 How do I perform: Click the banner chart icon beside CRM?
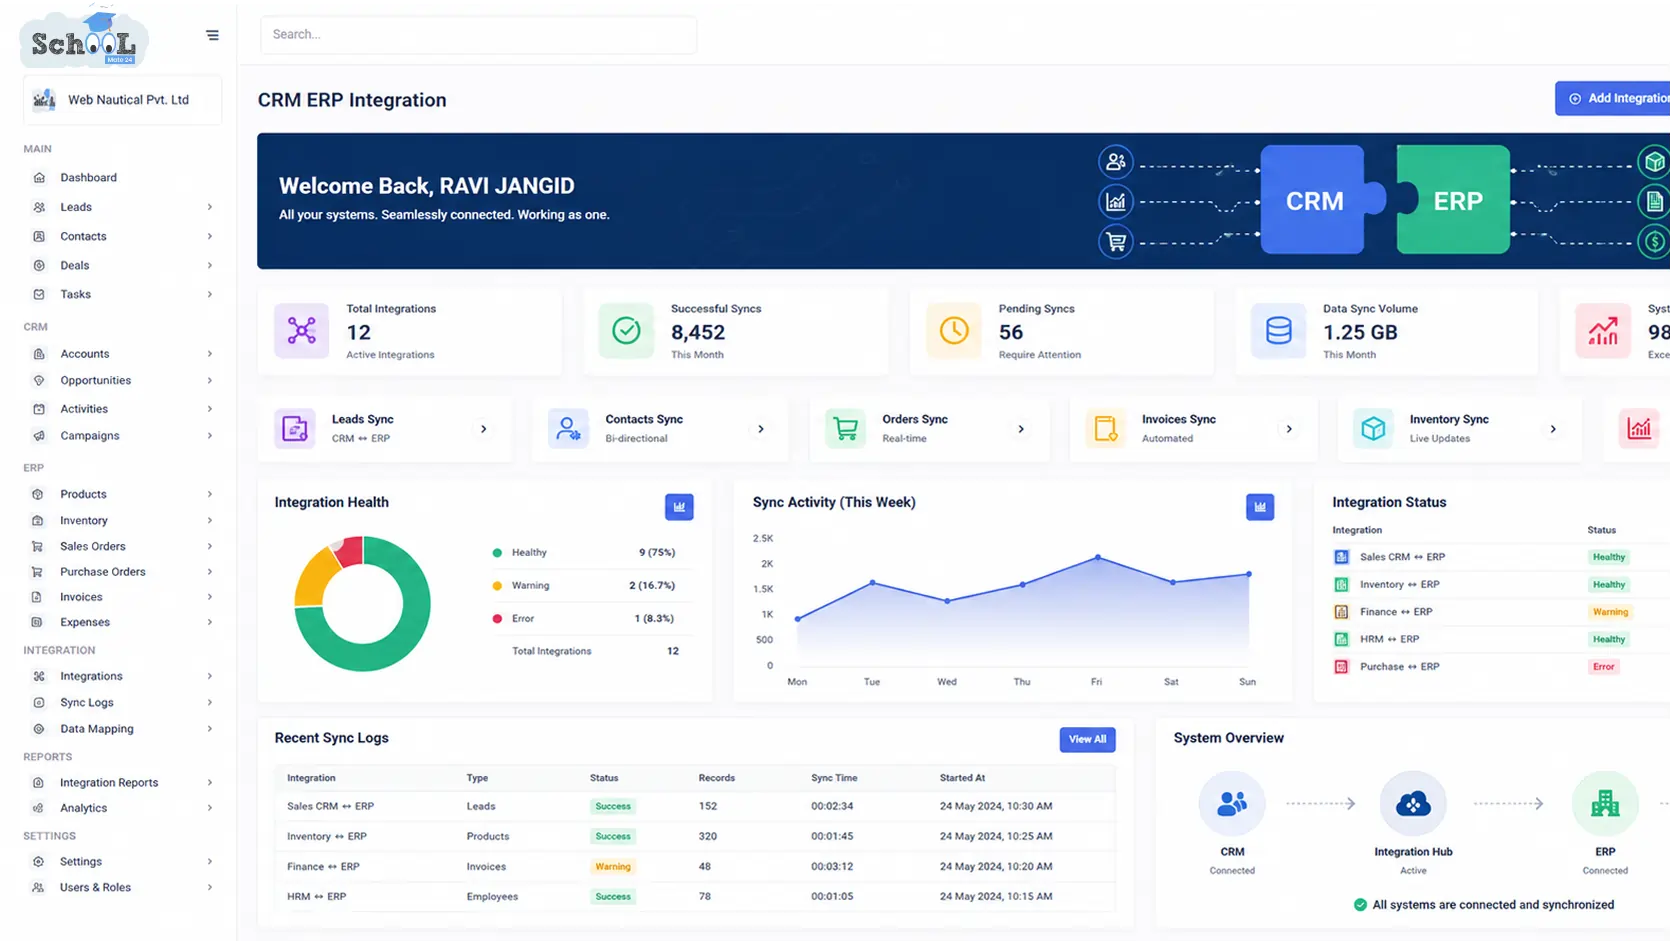tap(1116, 202)
